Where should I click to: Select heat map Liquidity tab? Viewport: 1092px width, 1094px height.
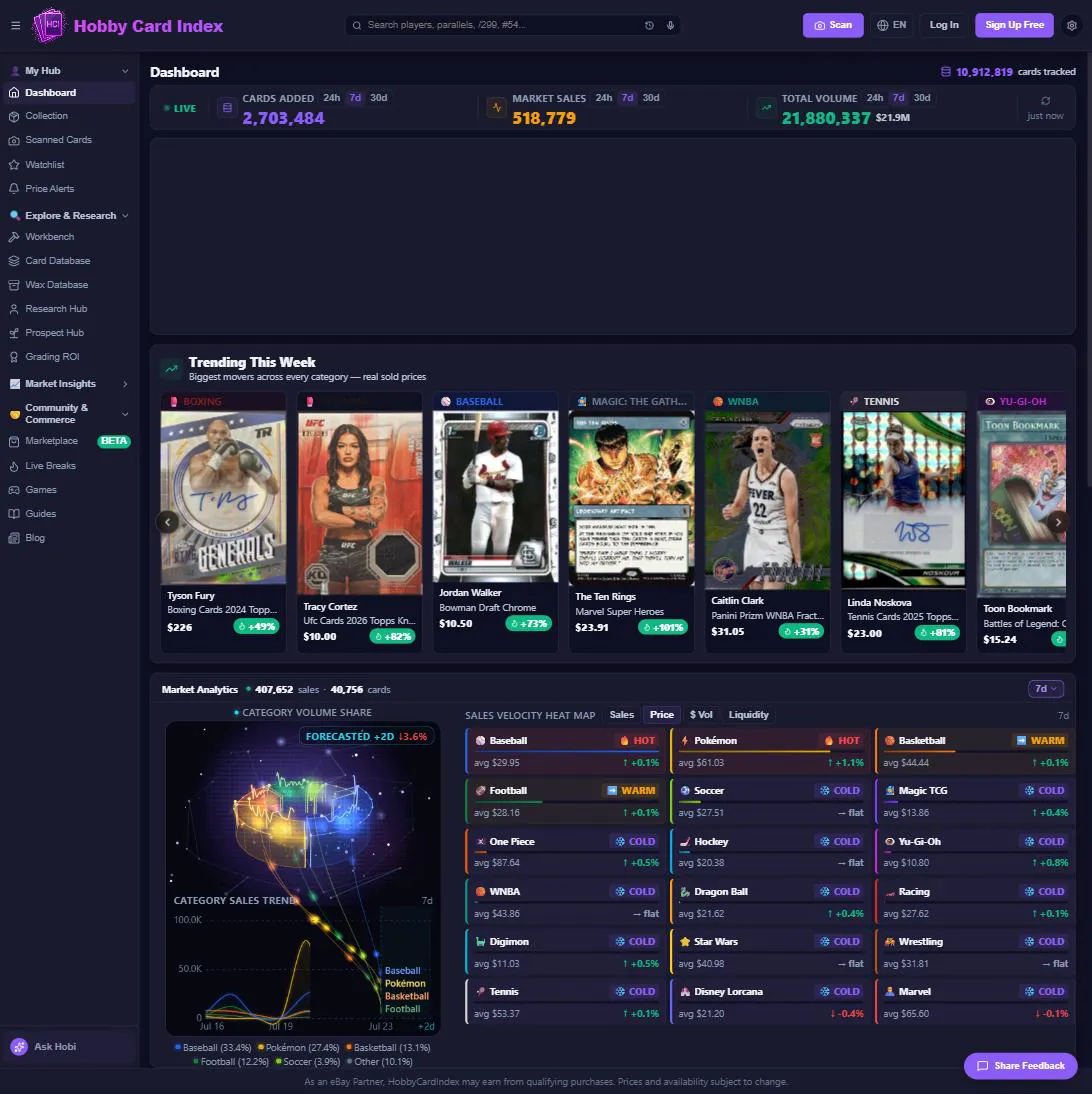(748, 715)
